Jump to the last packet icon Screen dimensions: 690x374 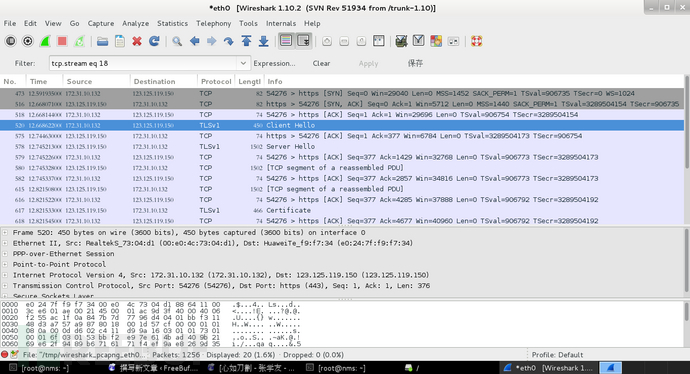point(264,41)
